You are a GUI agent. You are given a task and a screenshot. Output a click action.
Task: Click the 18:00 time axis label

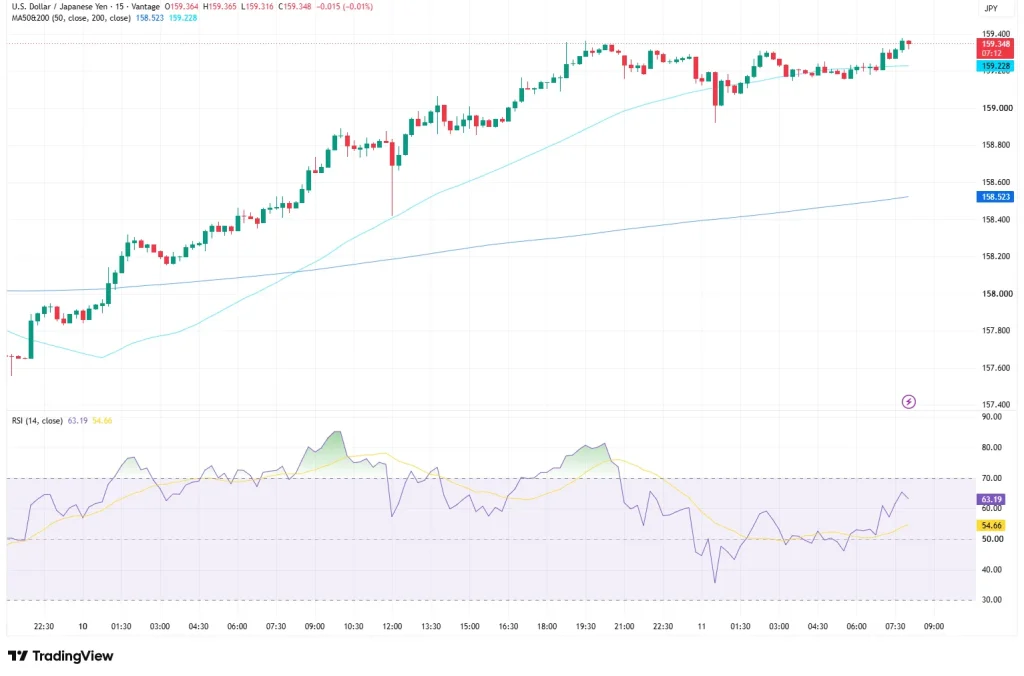[x=547, y=626]
